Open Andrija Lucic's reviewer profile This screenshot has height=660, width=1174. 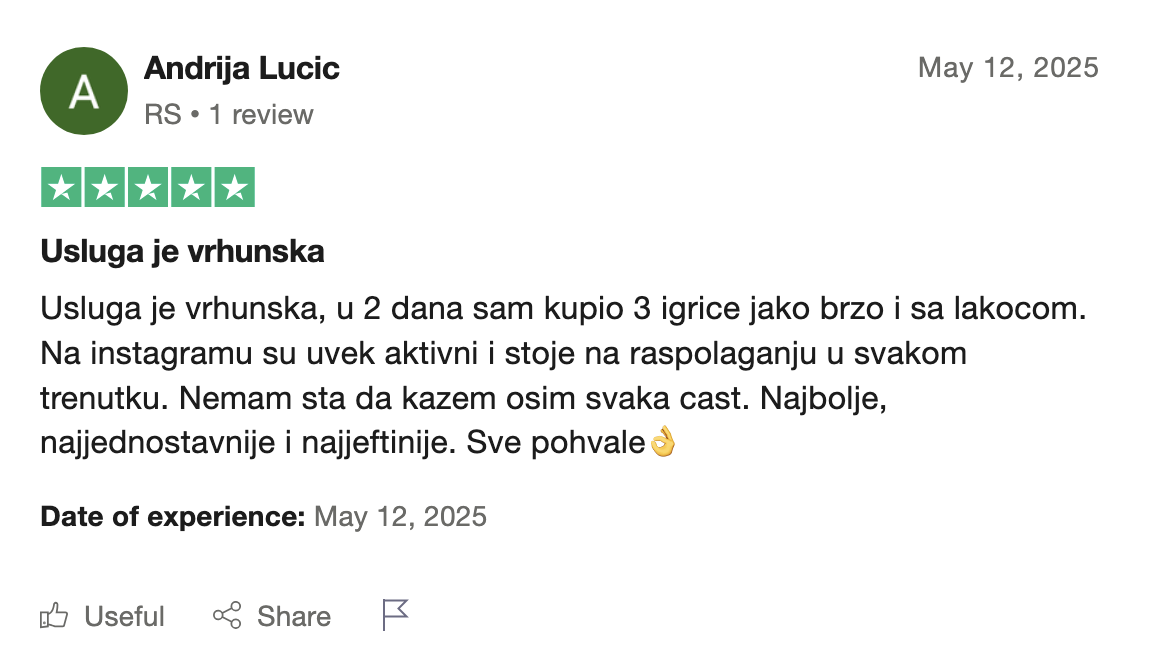(x=242, y=69)
